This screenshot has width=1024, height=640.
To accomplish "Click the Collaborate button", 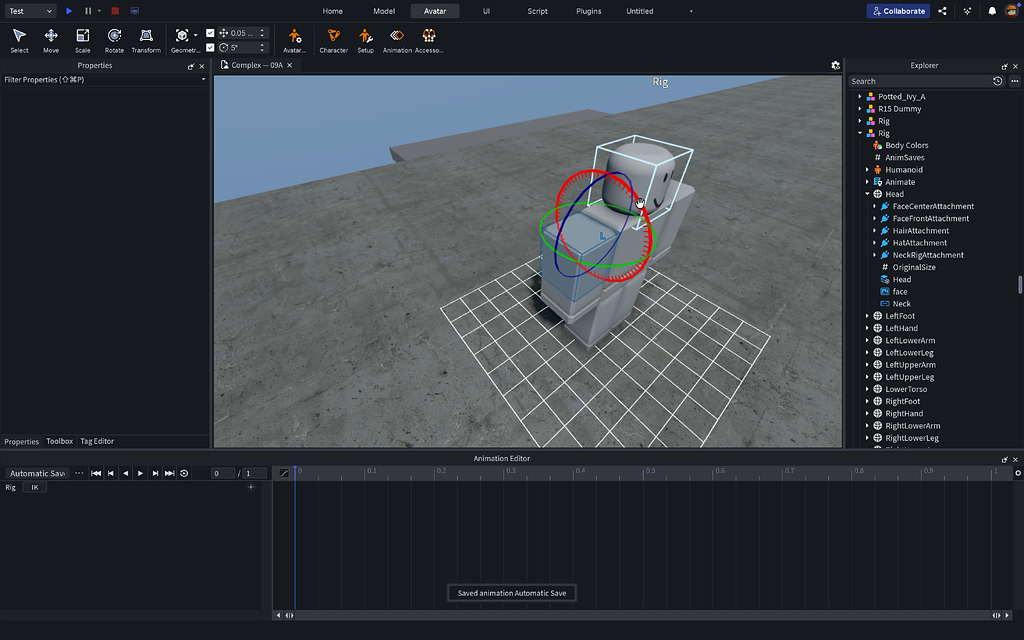I will tap(898, 11).
